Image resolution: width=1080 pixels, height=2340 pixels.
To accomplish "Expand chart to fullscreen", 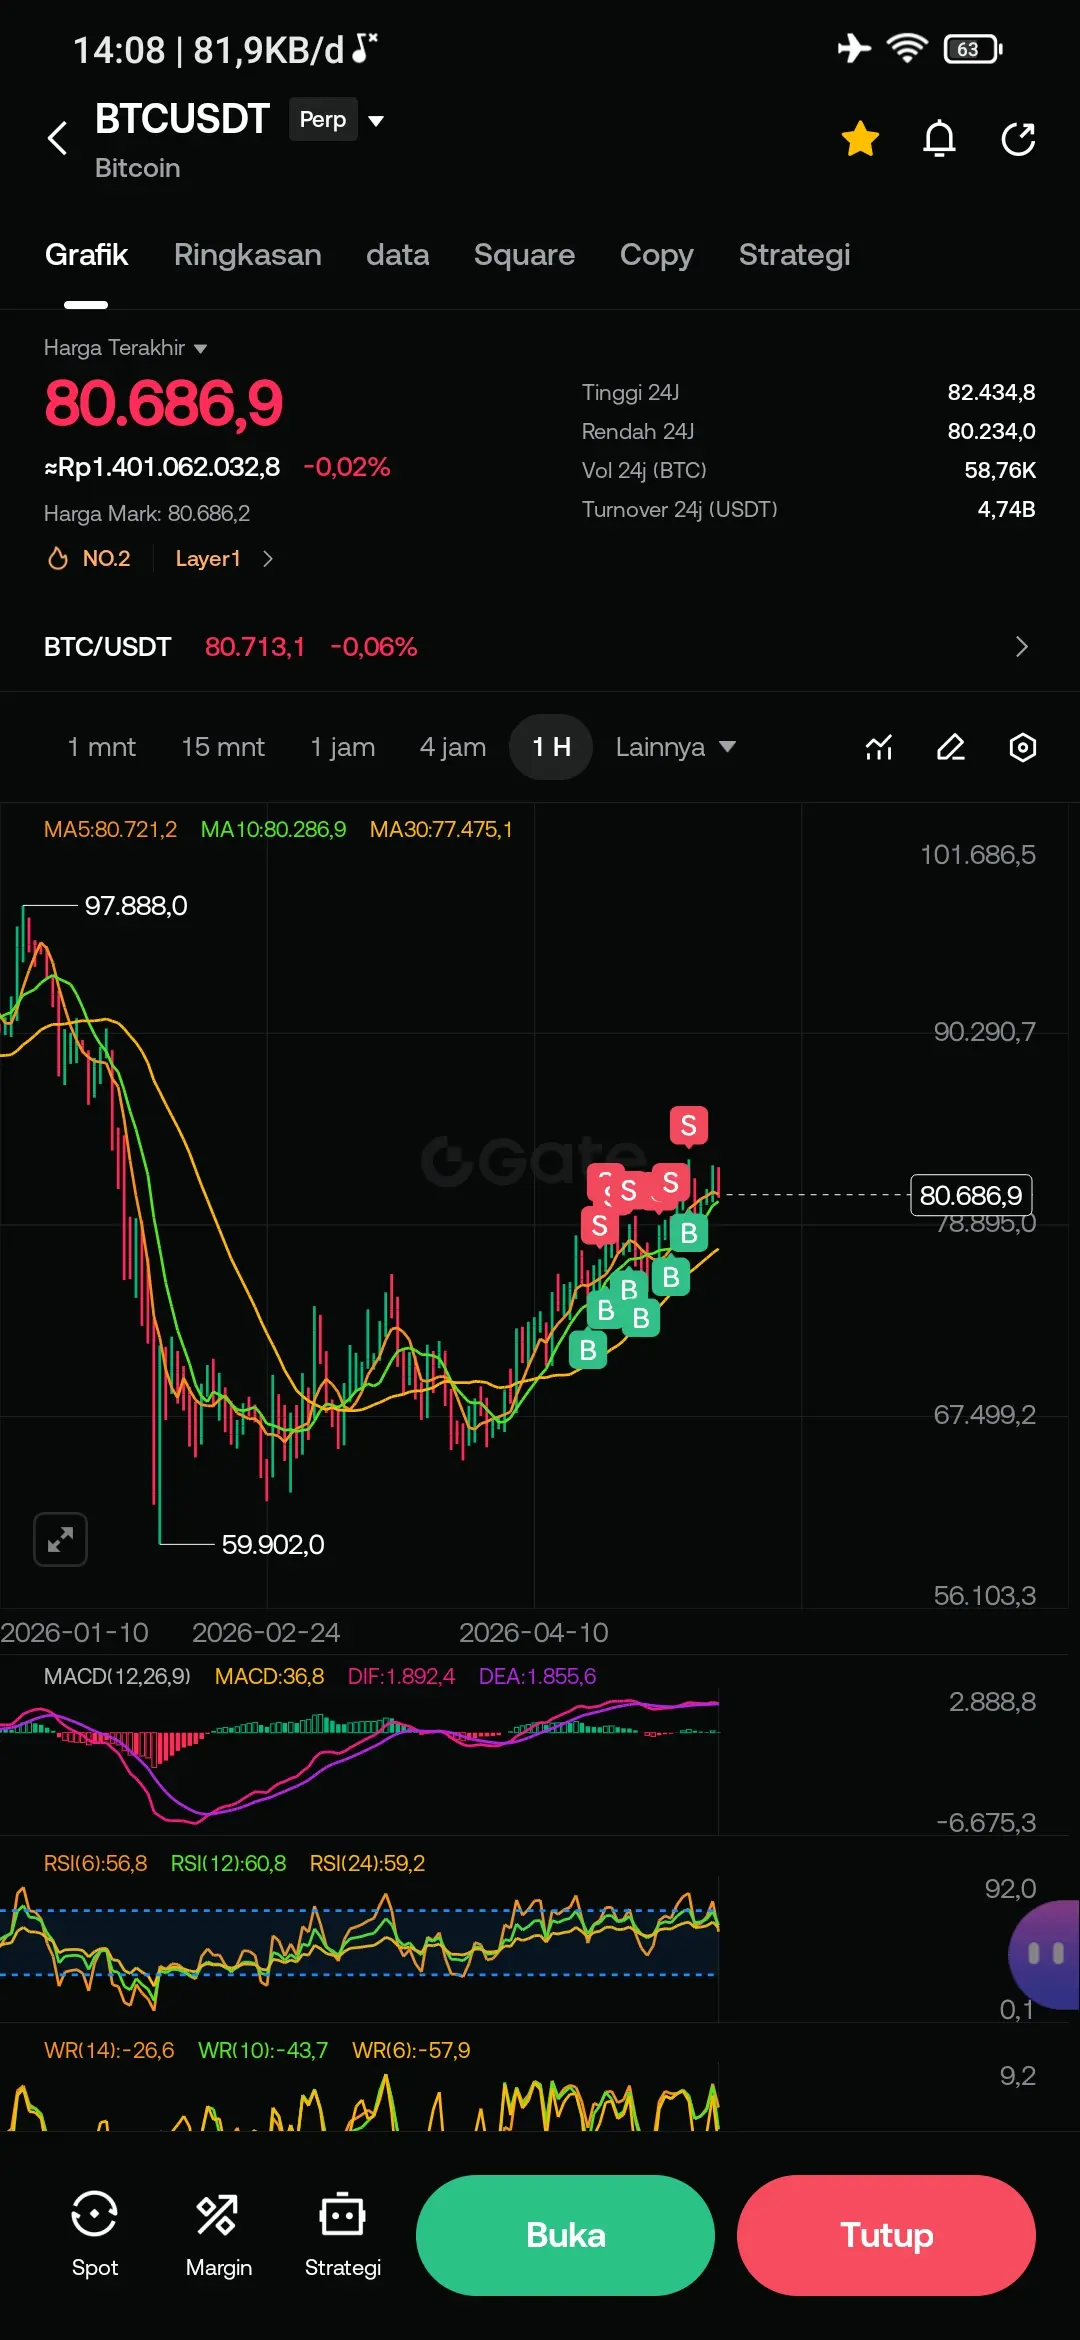I will point(60,1539).
